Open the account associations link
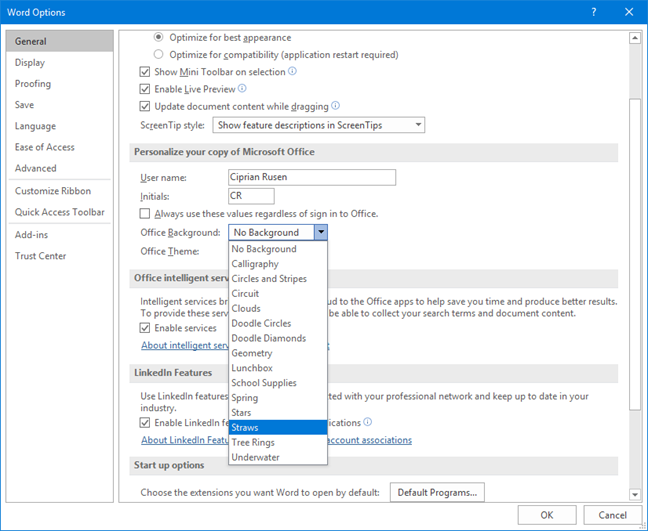 (369, 440)
